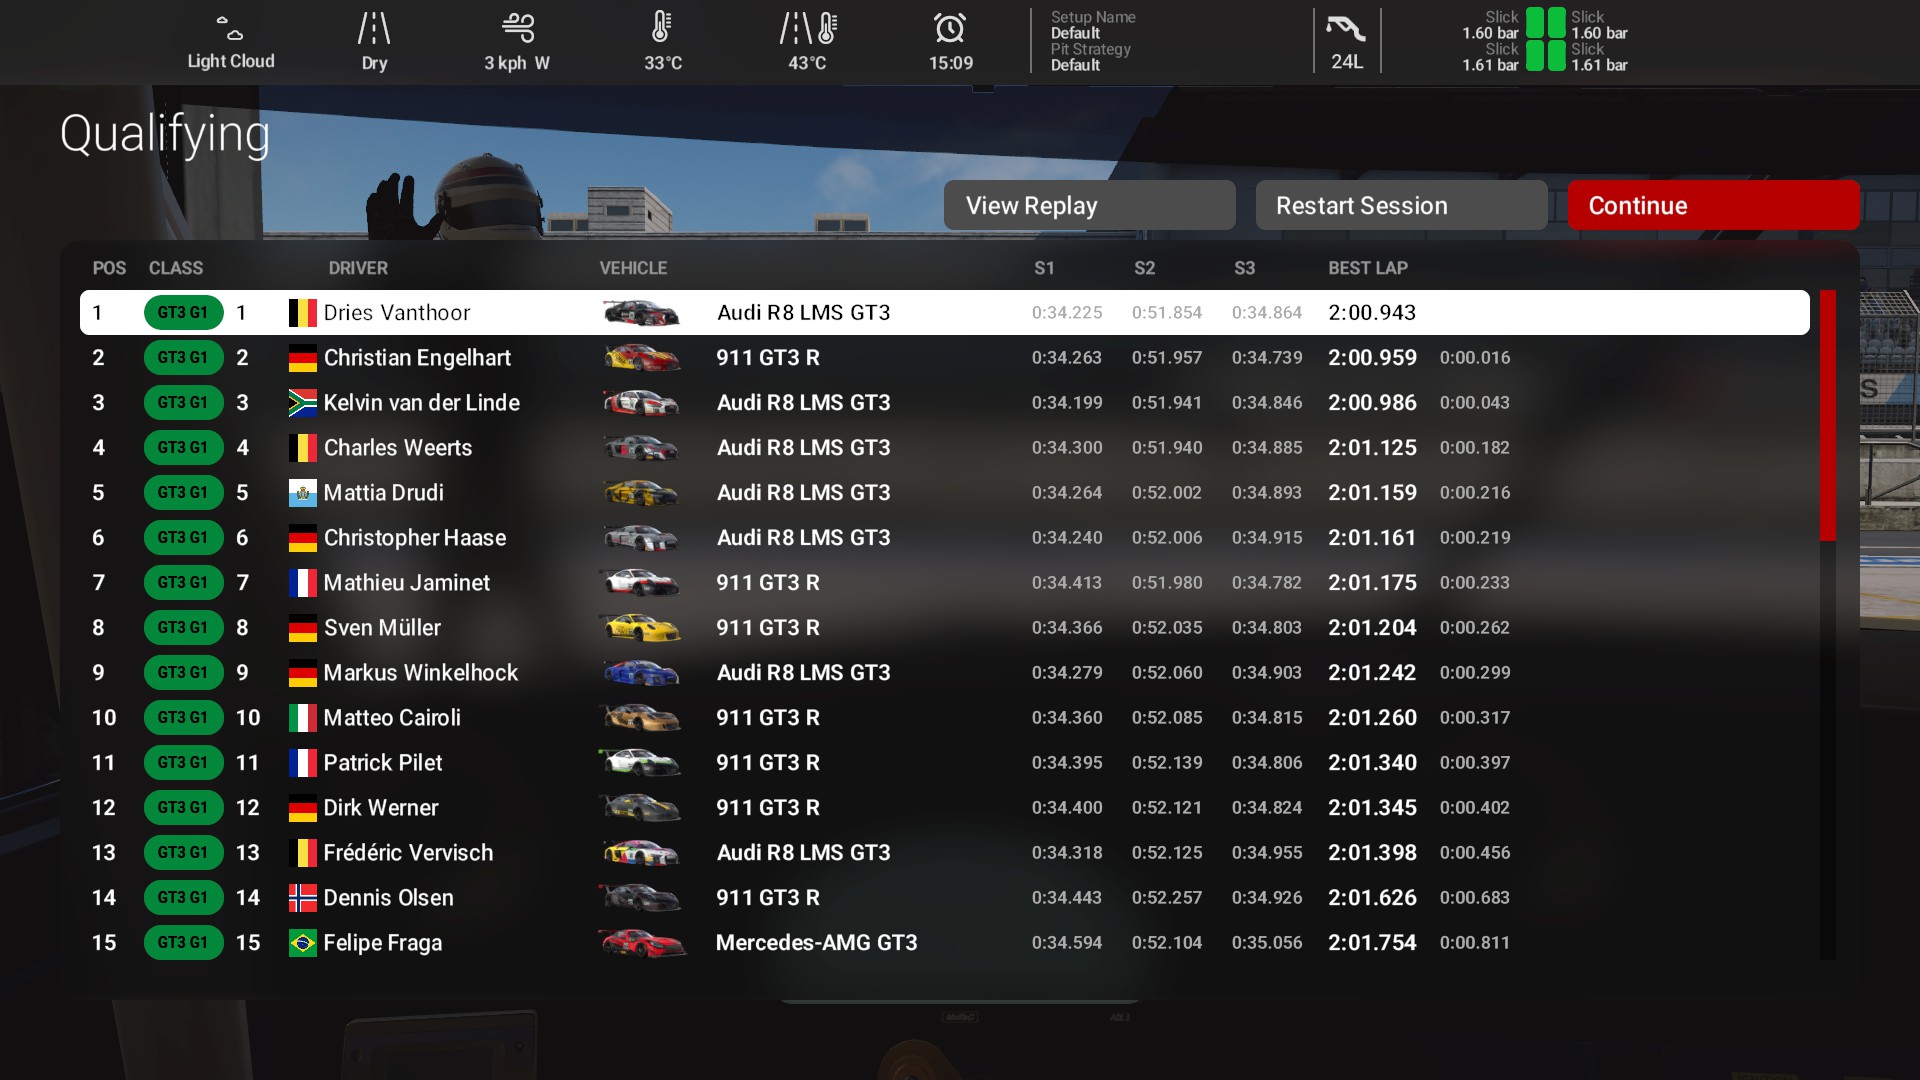Click Felipe Fraga's red Mercedes thumbnail
Screen dimensions: 1920x1080
(643, 942)
